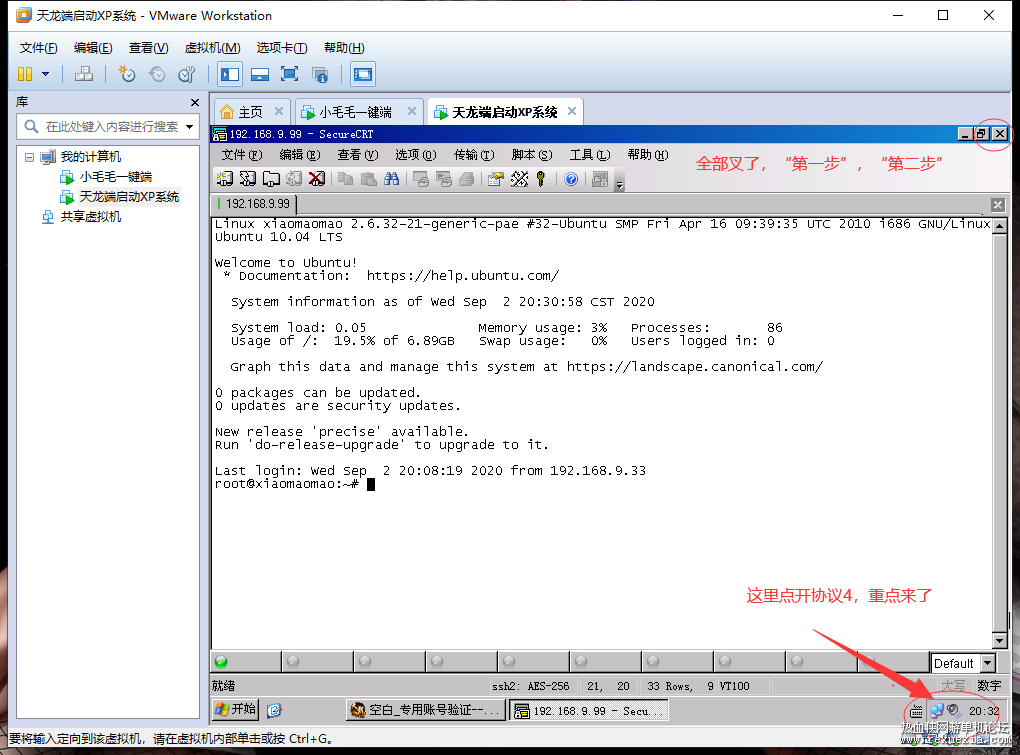Click SecureCRT Reconnect toolbar icon

294,179
